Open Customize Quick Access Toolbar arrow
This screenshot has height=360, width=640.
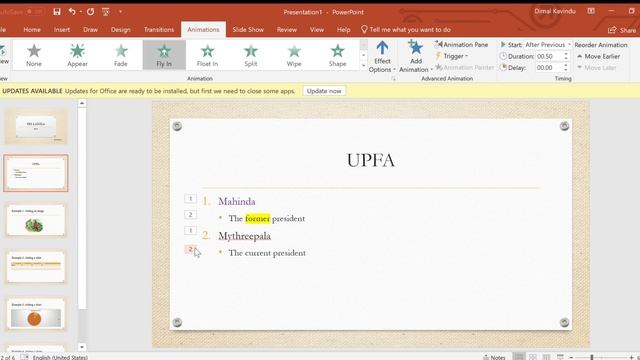click(x=120, y=12)
